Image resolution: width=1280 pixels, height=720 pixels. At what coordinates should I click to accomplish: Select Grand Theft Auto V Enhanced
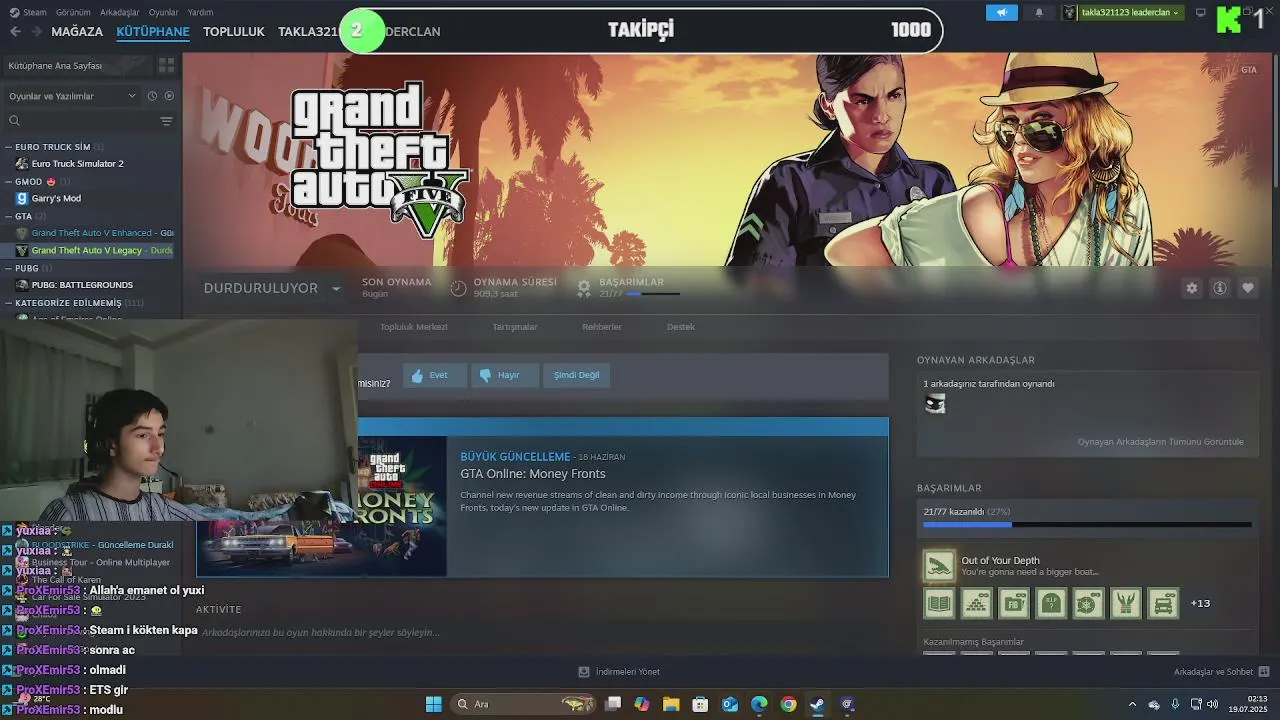pyautogui.click(x=95, y=233)
